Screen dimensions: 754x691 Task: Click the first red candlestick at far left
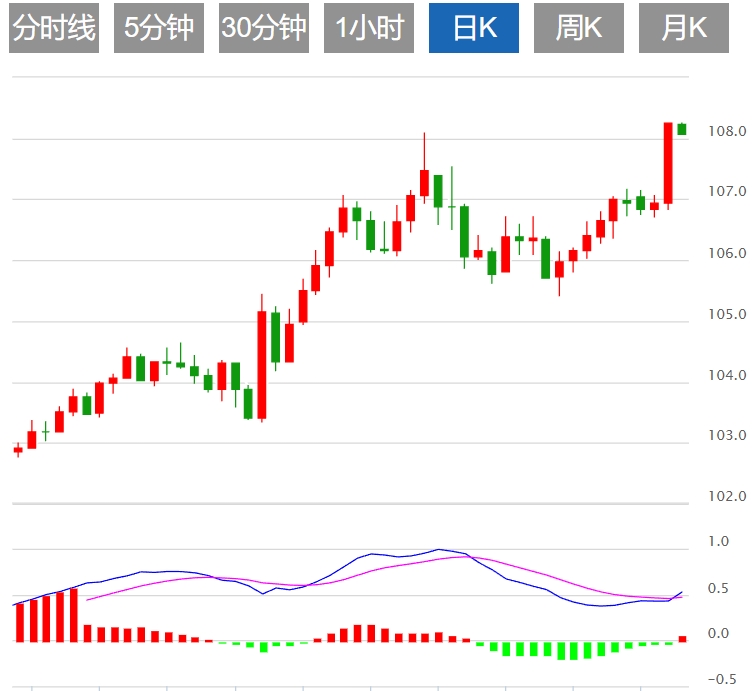pyautogui.click(x=18, y=450)
